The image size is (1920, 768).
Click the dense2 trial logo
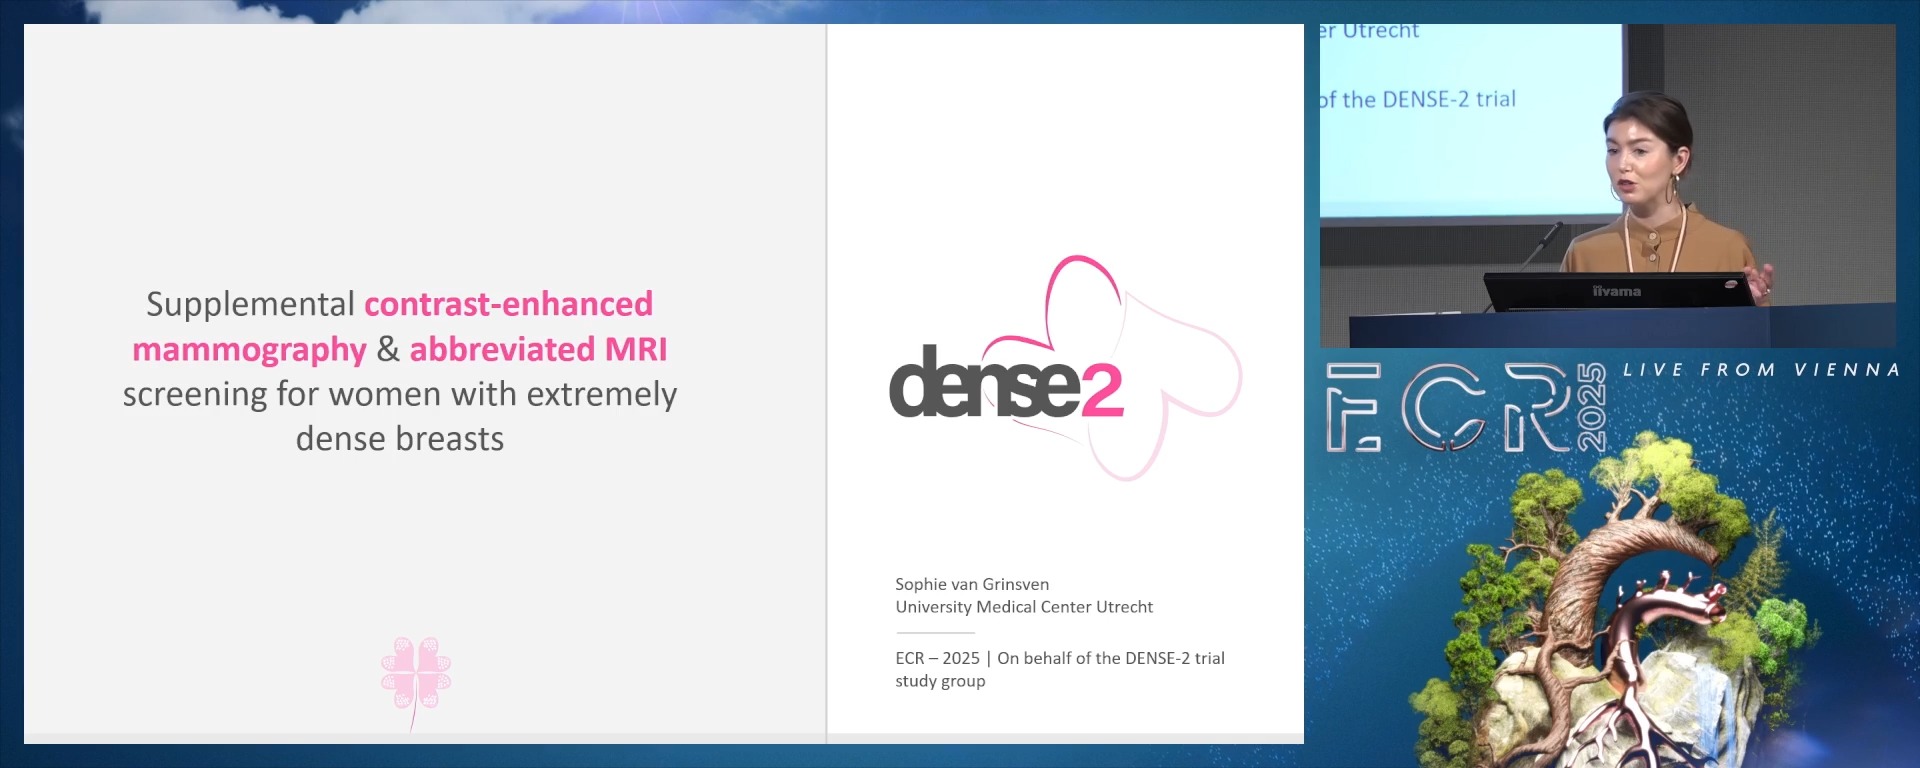pos(1065,368)
